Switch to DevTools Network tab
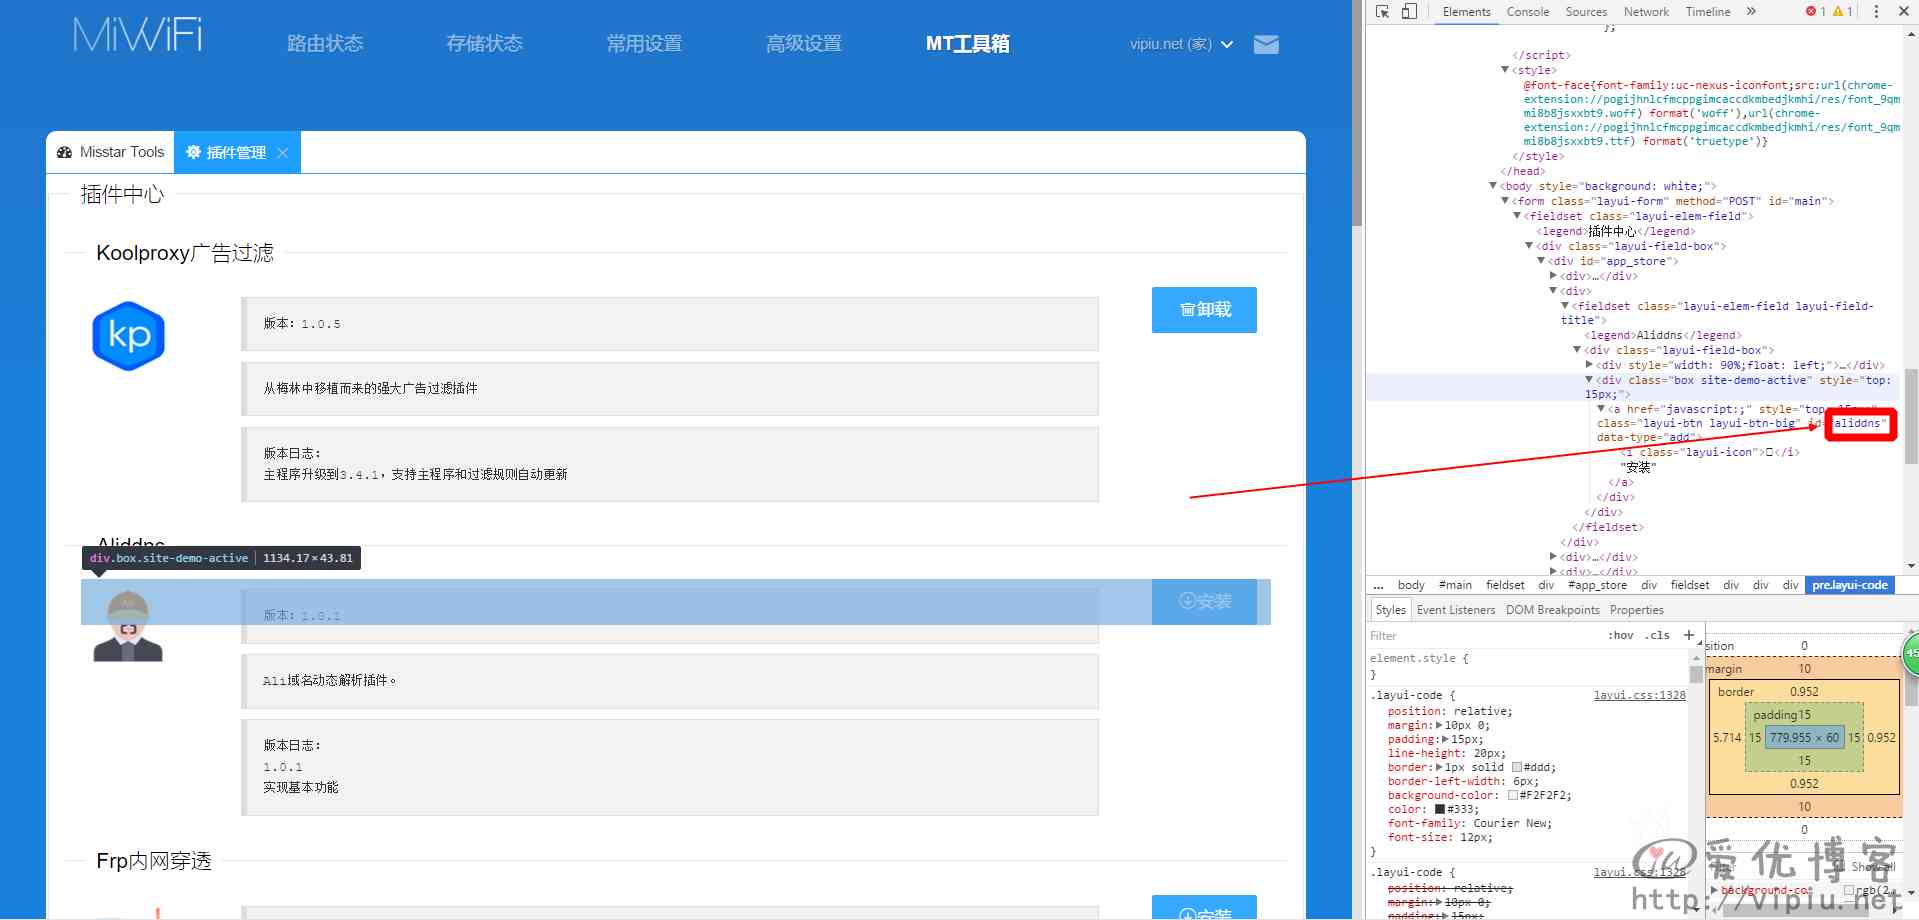This screenshot has height=920, width=1919. coord(1646,12)
